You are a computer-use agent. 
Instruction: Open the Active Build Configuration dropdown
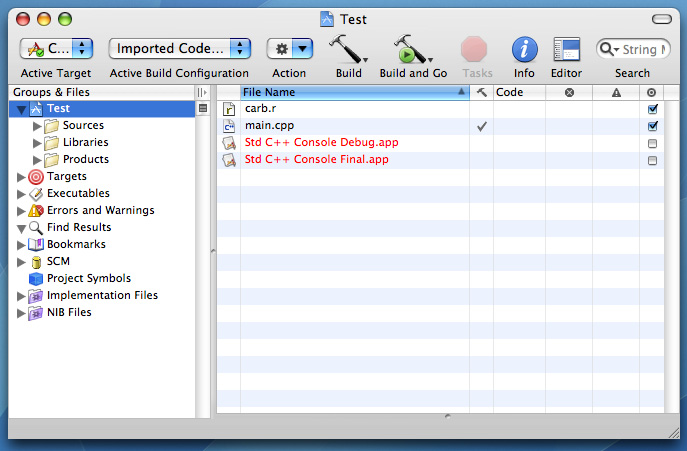(180, 48)
